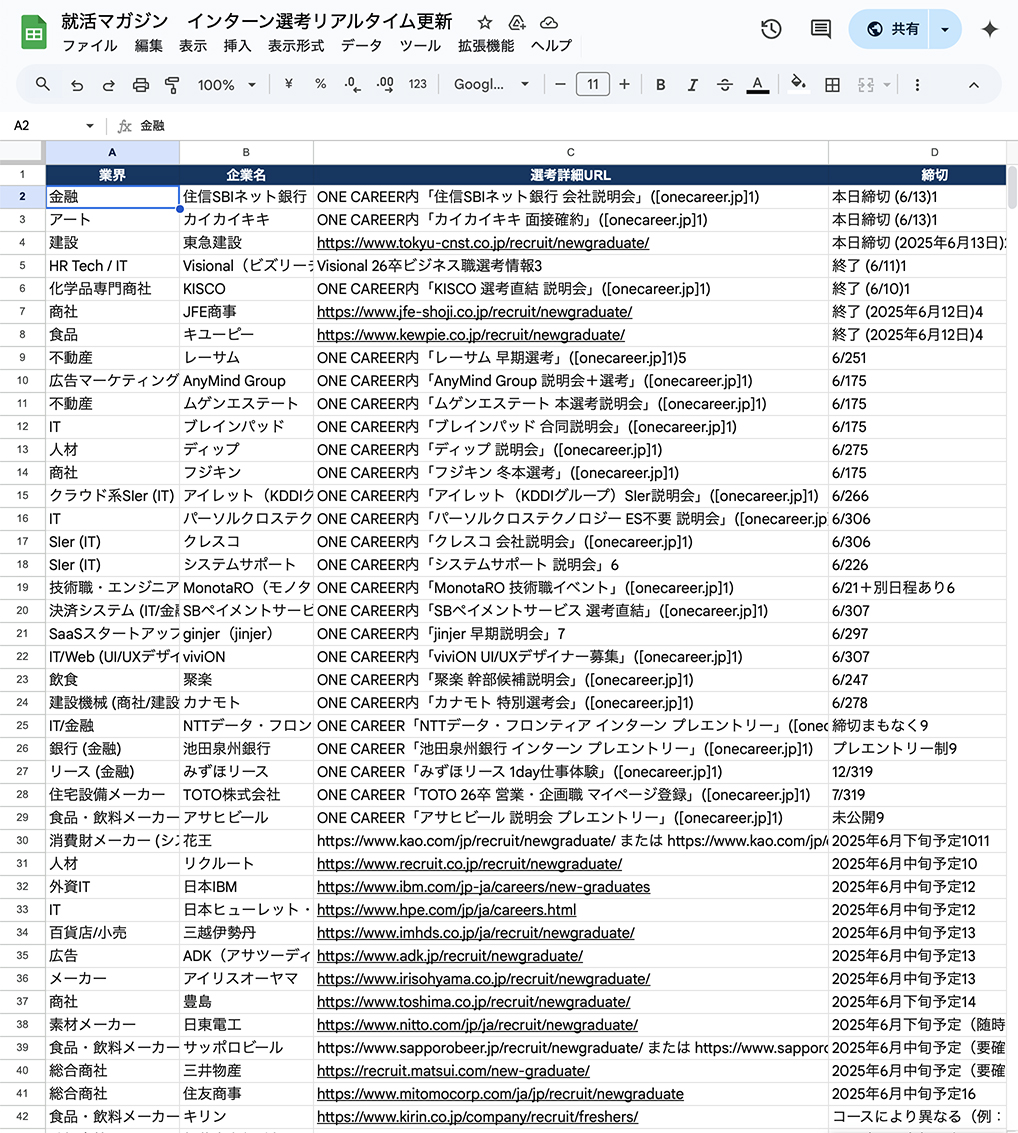
Task: Open the zoom level dropdown
Action: point(227,85)
